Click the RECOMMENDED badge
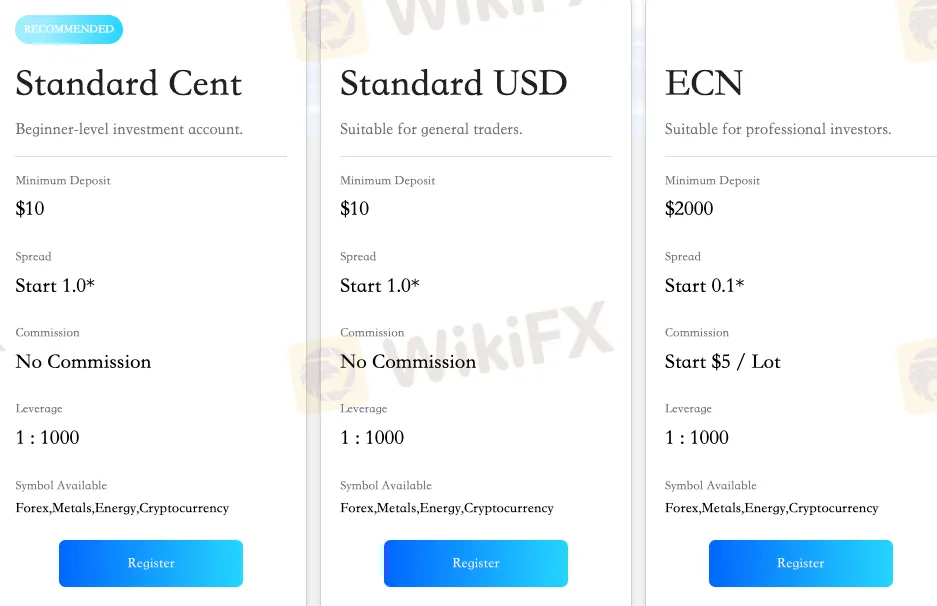 69,29
